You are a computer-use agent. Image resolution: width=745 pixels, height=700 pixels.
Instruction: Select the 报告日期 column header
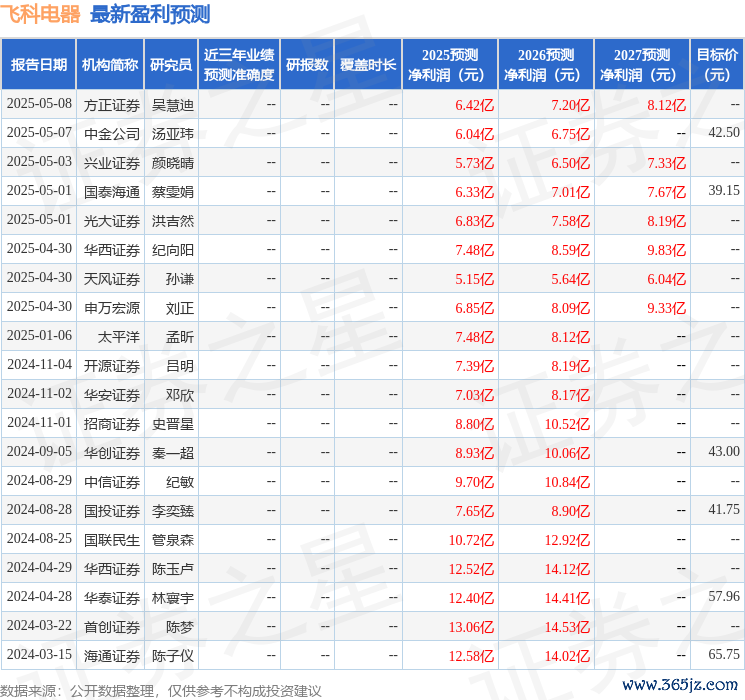[x=38, y=65]
